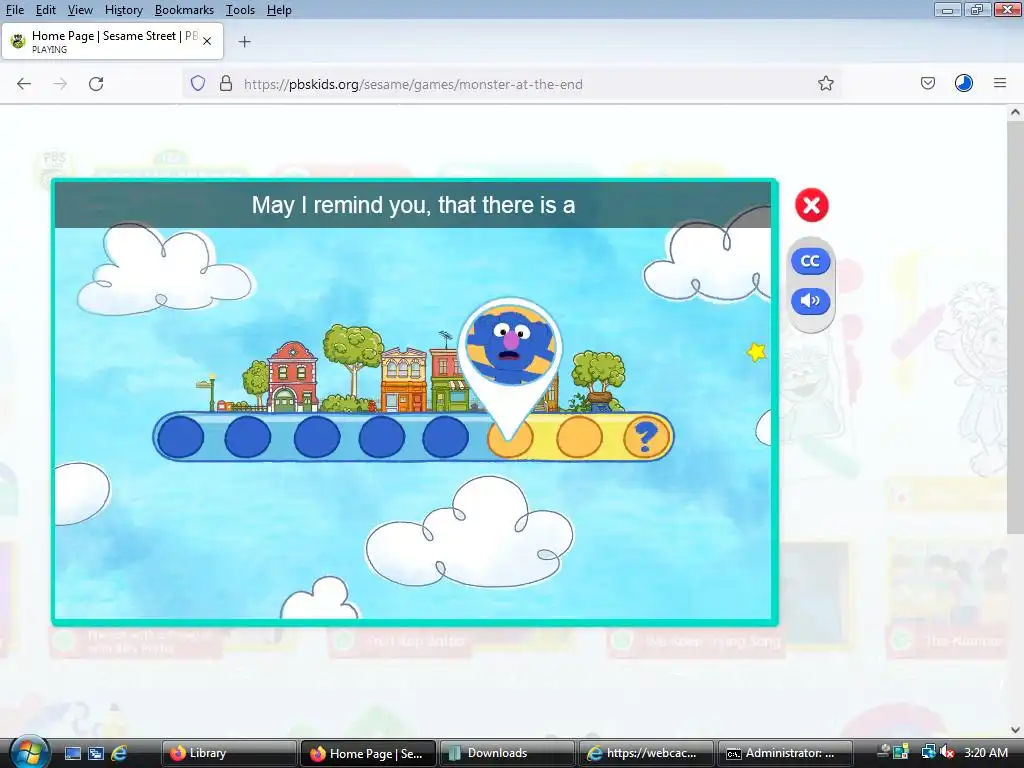Click the network tray icon
Image resolution: width=1024 pixels, height=768 pixels.
click(927, 753)
